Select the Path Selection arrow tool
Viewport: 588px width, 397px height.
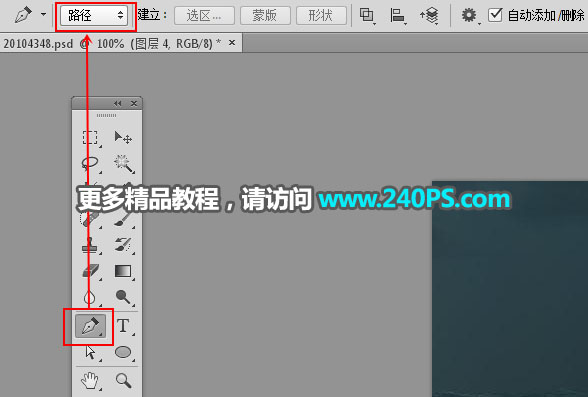90,353
